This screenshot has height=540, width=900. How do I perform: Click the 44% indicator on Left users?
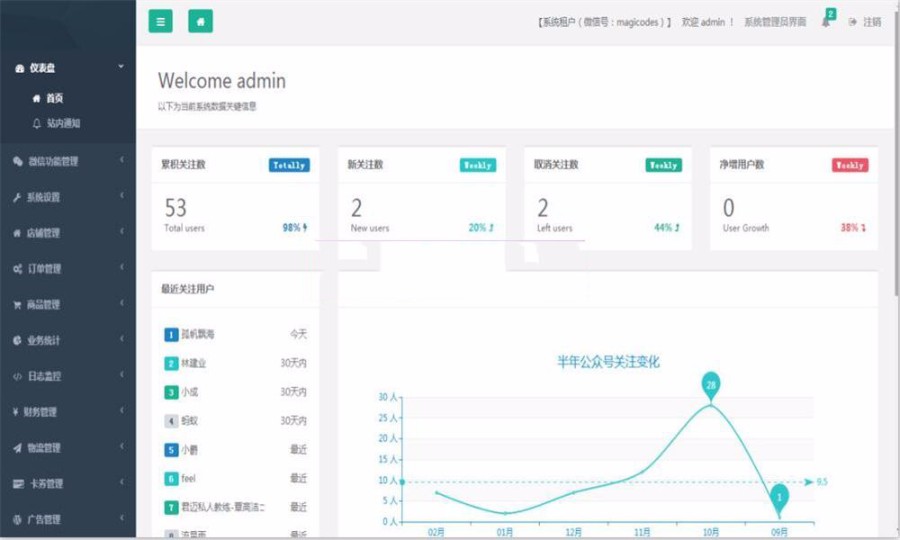667,228
